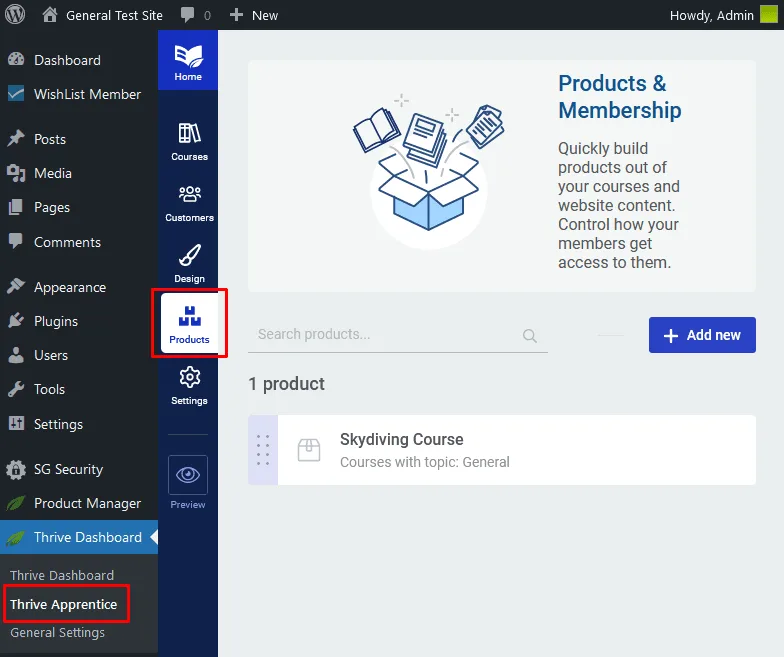Click the search magnifier icon

pyautogui.click(x=530, y=336)
